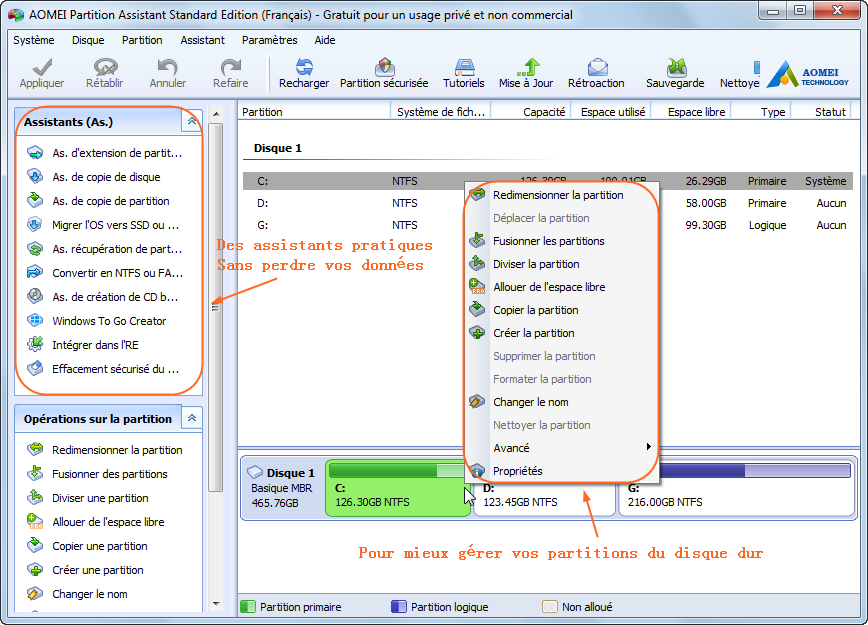Screen dimensions: 868x625
Task: Click Intégrer dans l'RE
Action: point(82,345)
